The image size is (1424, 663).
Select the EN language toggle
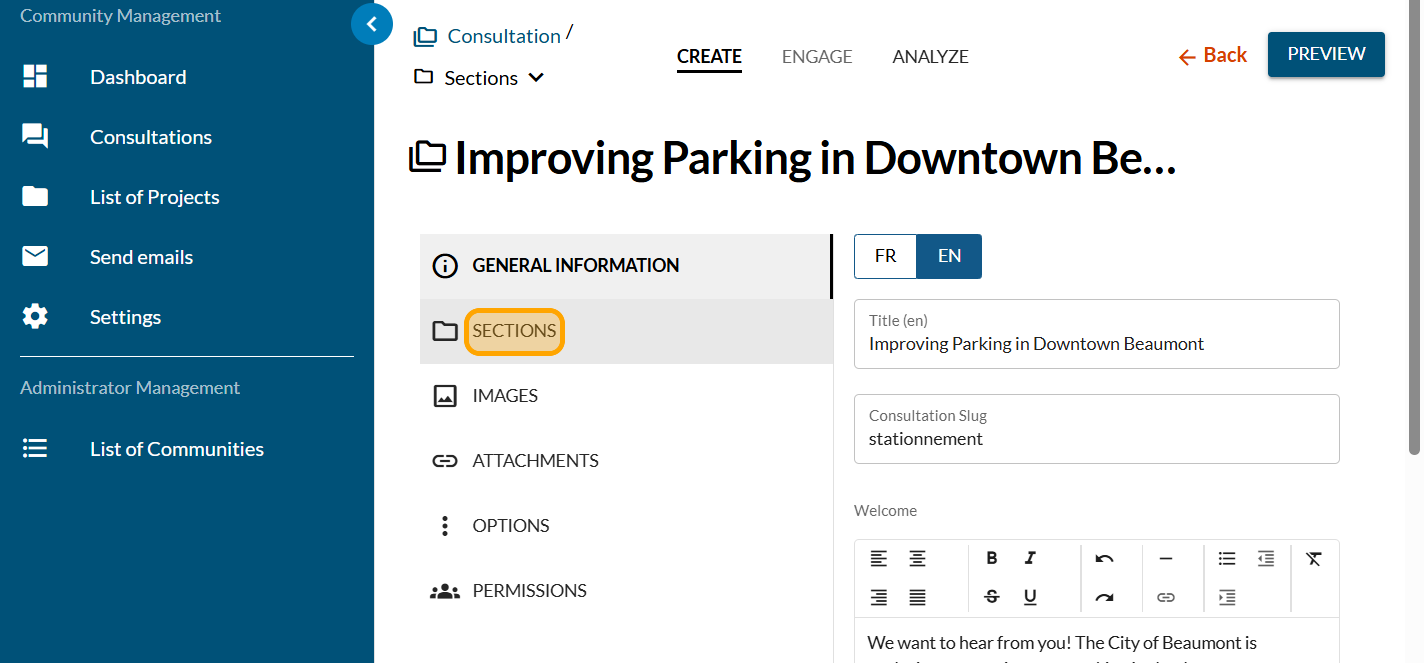click(949, 256)
